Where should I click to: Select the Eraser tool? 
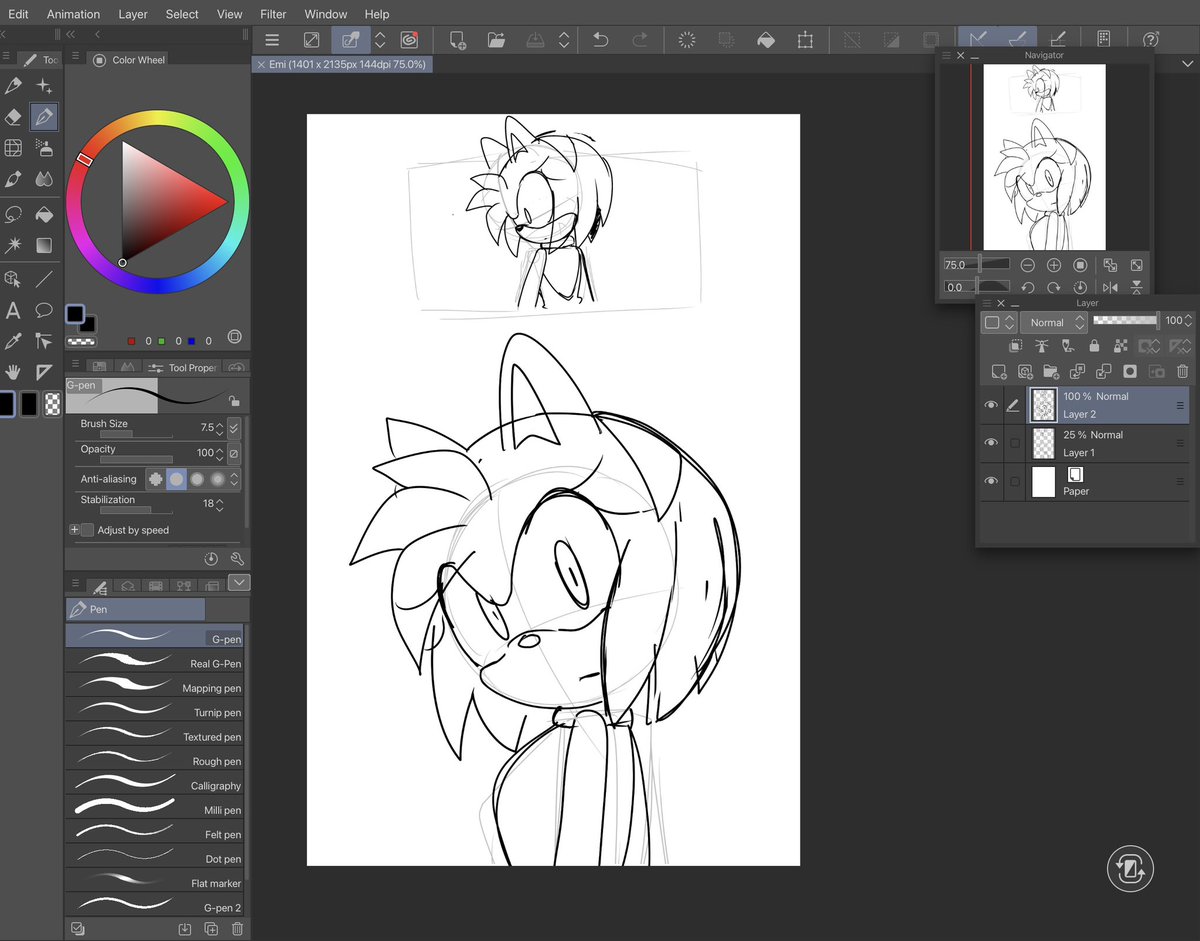13,117
